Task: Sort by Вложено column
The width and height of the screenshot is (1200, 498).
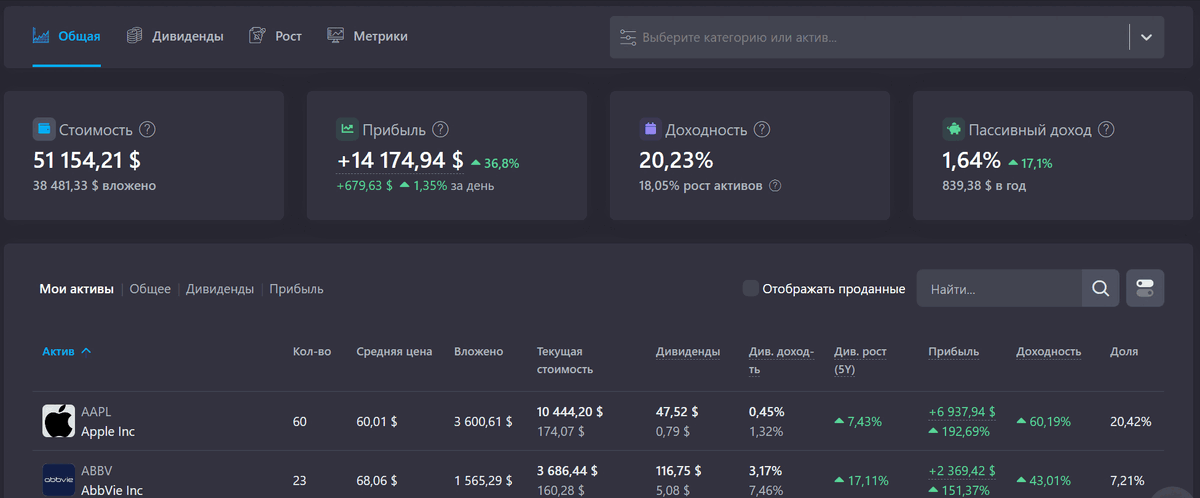Action: (x=478, y=352)
